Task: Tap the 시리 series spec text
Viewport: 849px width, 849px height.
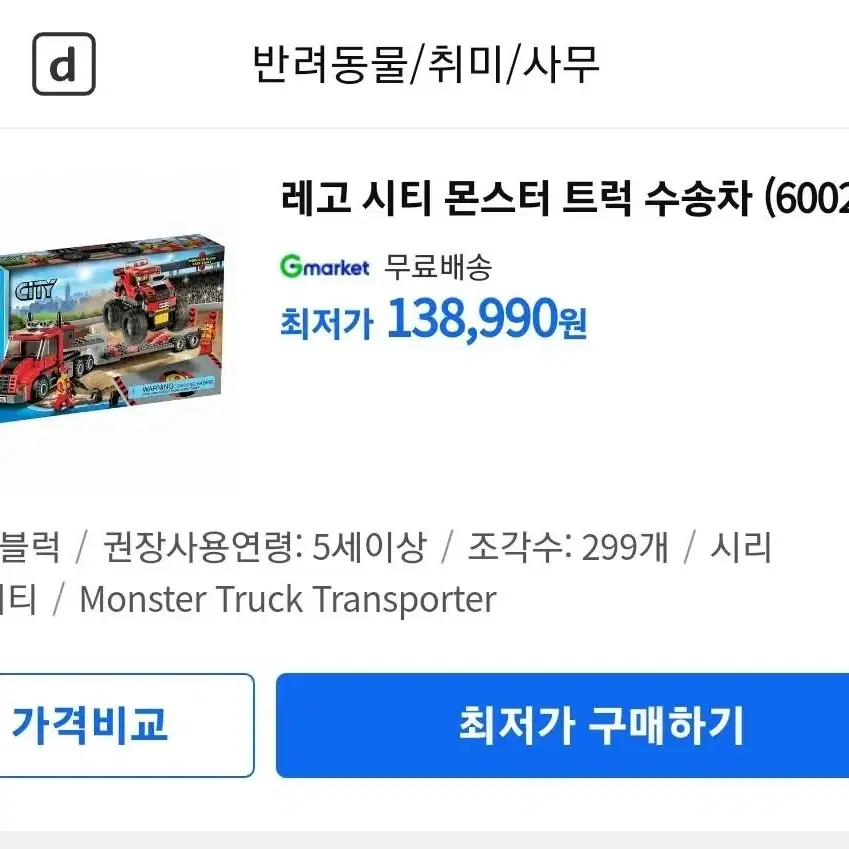Action: coord(740,547)
